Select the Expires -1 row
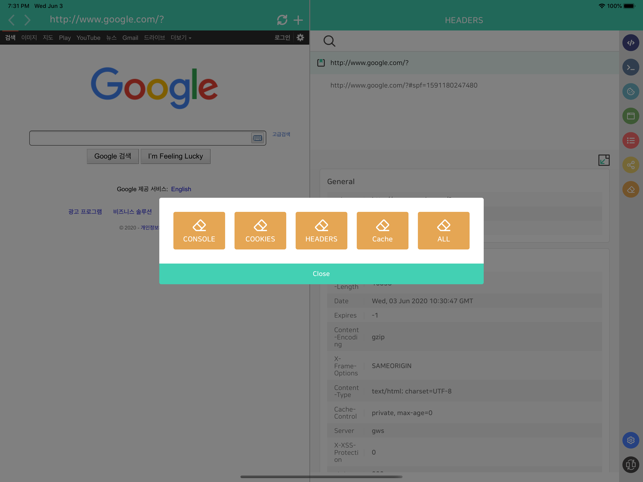The height and width of the screenshot is (482, 643). tap(465, 315)
